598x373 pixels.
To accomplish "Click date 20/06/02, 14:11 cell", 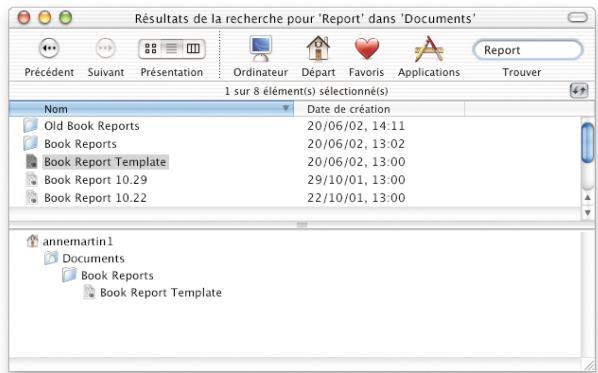I will pos(356,126).
